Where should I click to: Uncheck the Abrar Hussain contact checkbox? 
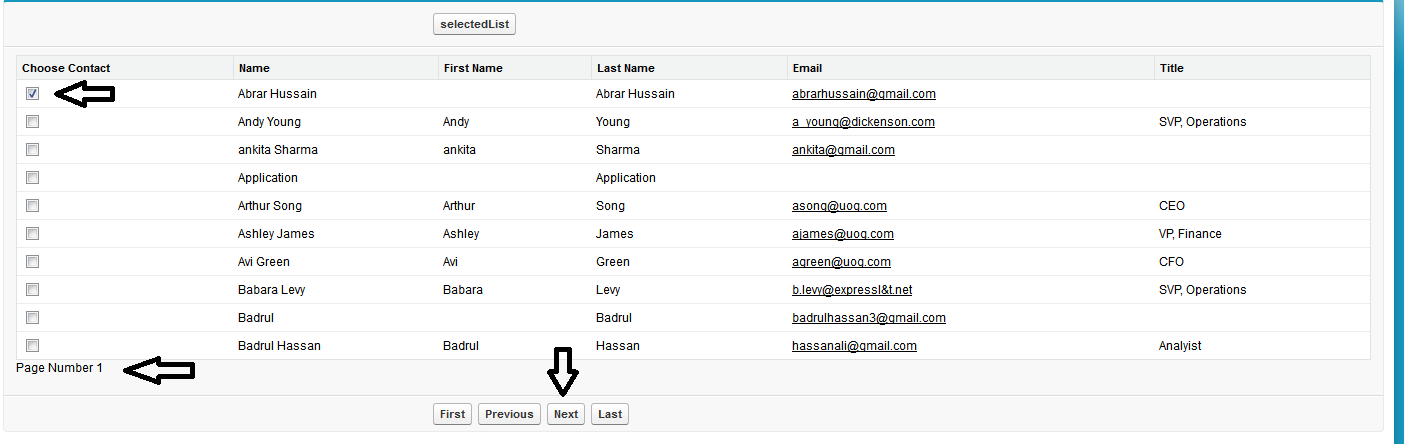click(x=33, y=94)
